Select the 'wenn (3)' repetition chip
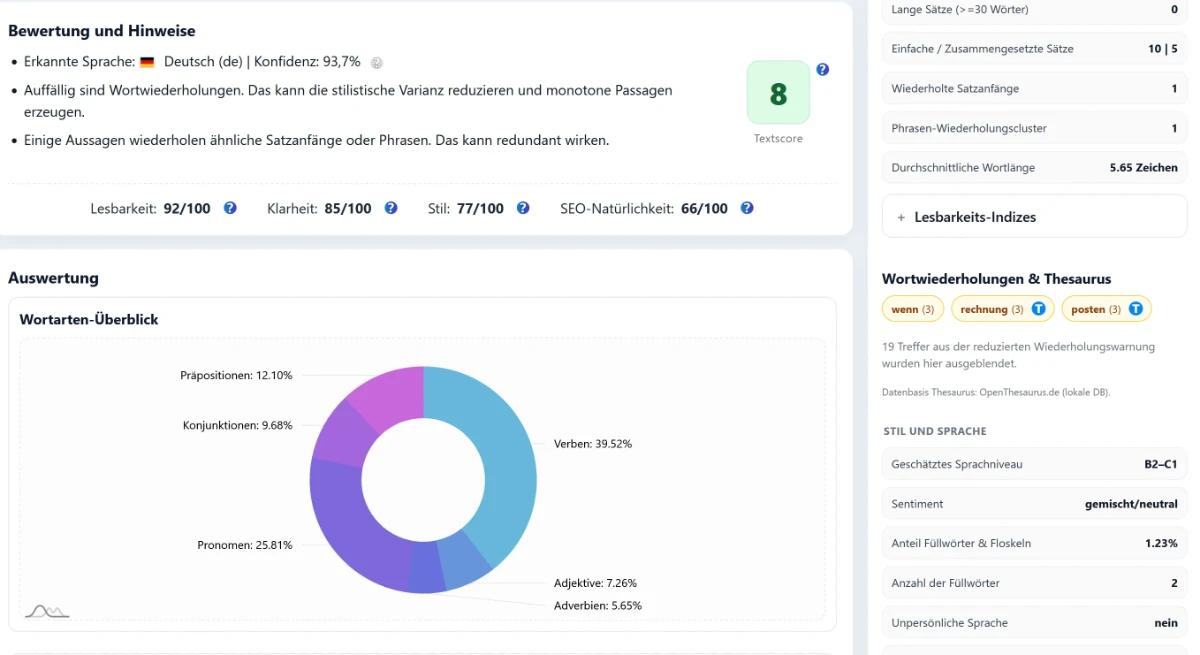 pos(912,309)
